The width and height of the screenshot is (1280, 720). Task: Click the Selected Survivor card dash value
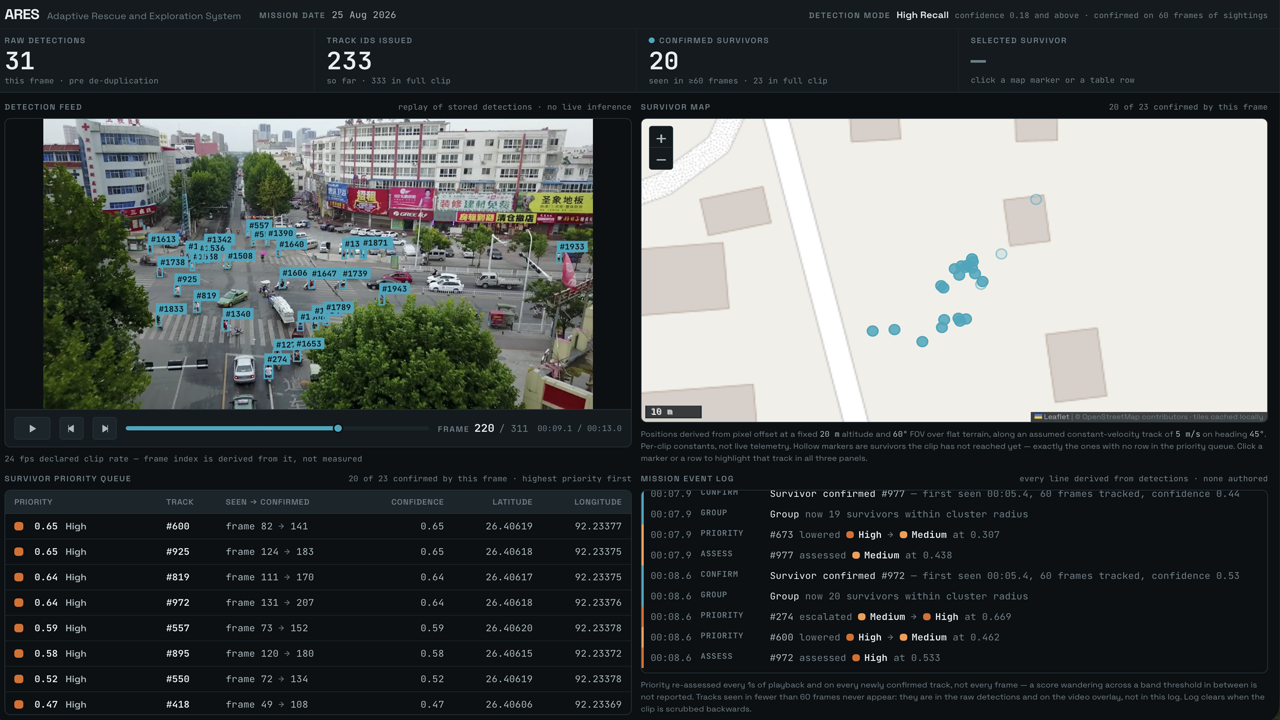[x=978, y=61]
